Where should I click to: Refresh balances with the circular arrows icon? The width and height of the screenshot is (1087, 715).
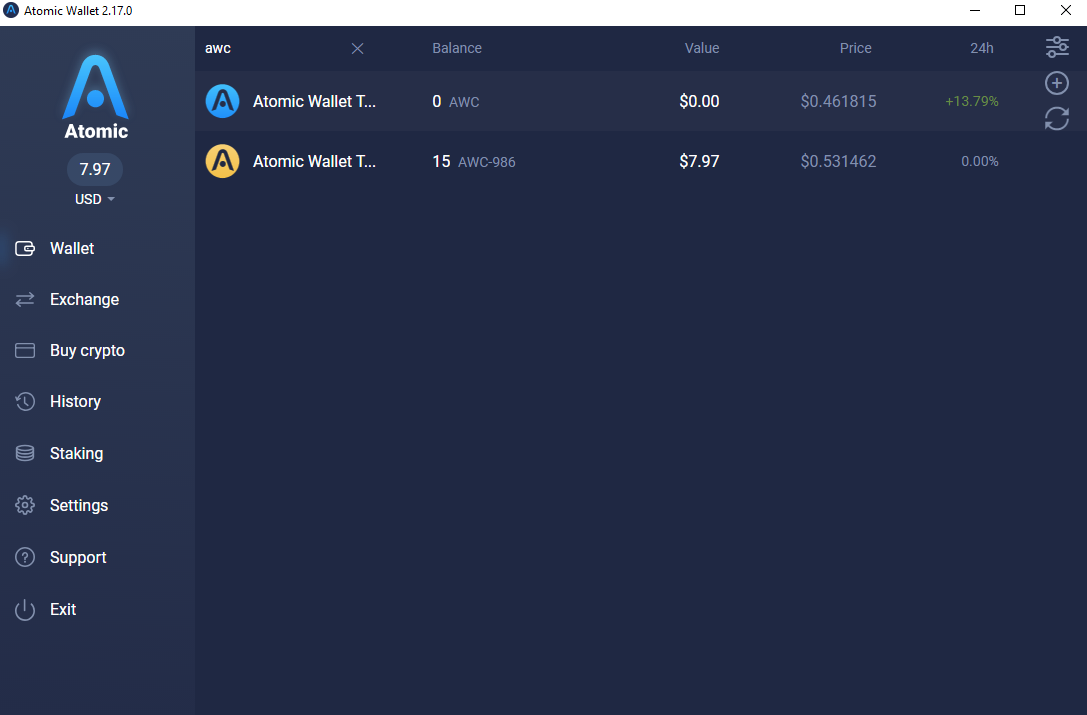pos(1056,119)
